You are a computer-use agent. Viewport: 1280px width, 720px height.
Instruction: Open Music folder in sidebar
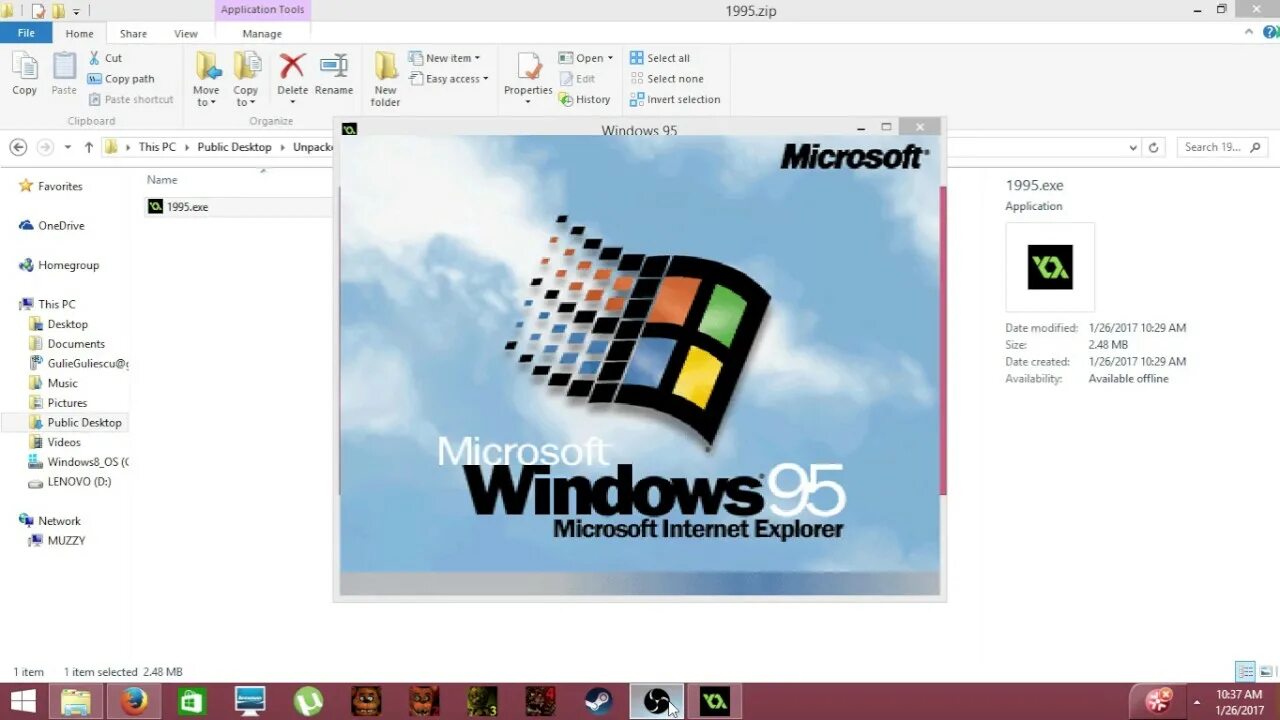click(53, 383)
